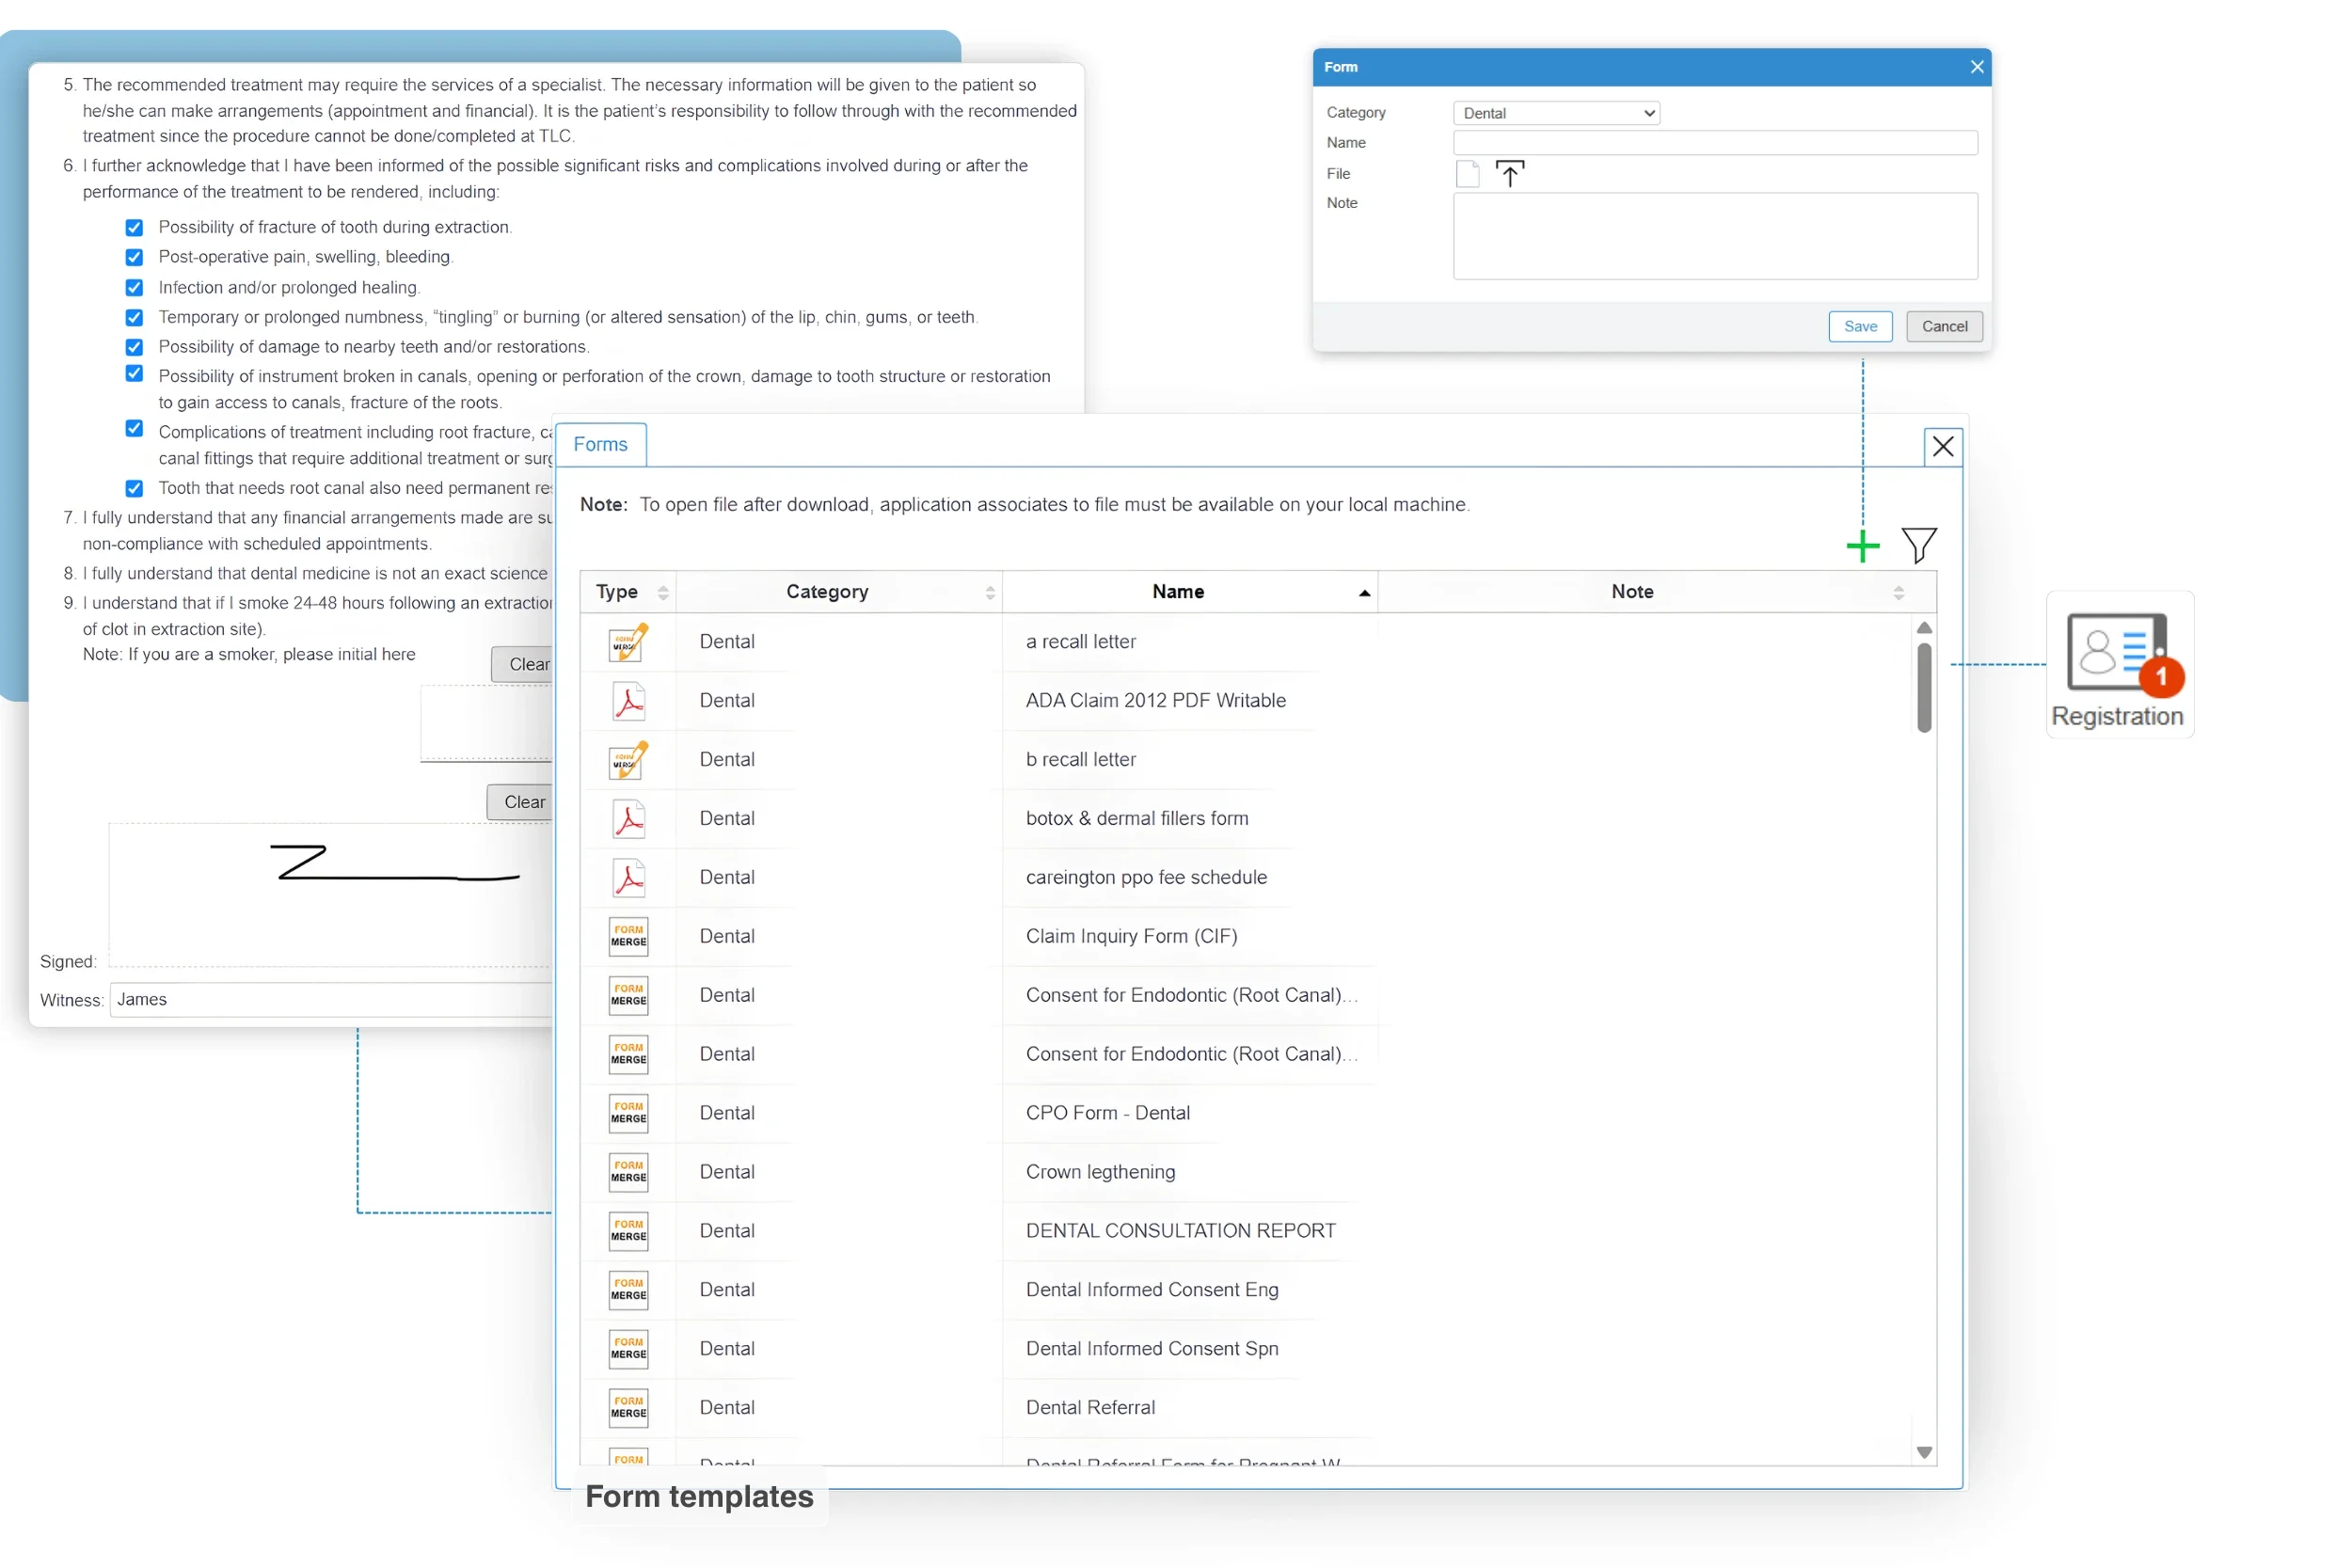Click the PDF icon for ADA Claim 2012
The height and width of the screenshot is (1568, 2352).
coord(627,701)
